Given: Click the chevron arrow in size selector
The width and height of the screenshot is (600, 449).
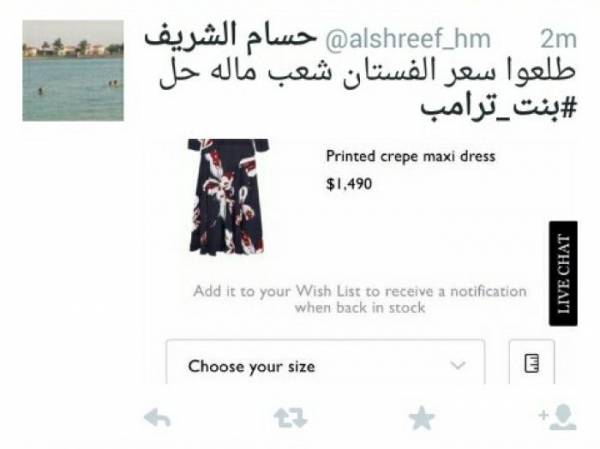Looking at the screenshot, I should [x=458, y=365].
